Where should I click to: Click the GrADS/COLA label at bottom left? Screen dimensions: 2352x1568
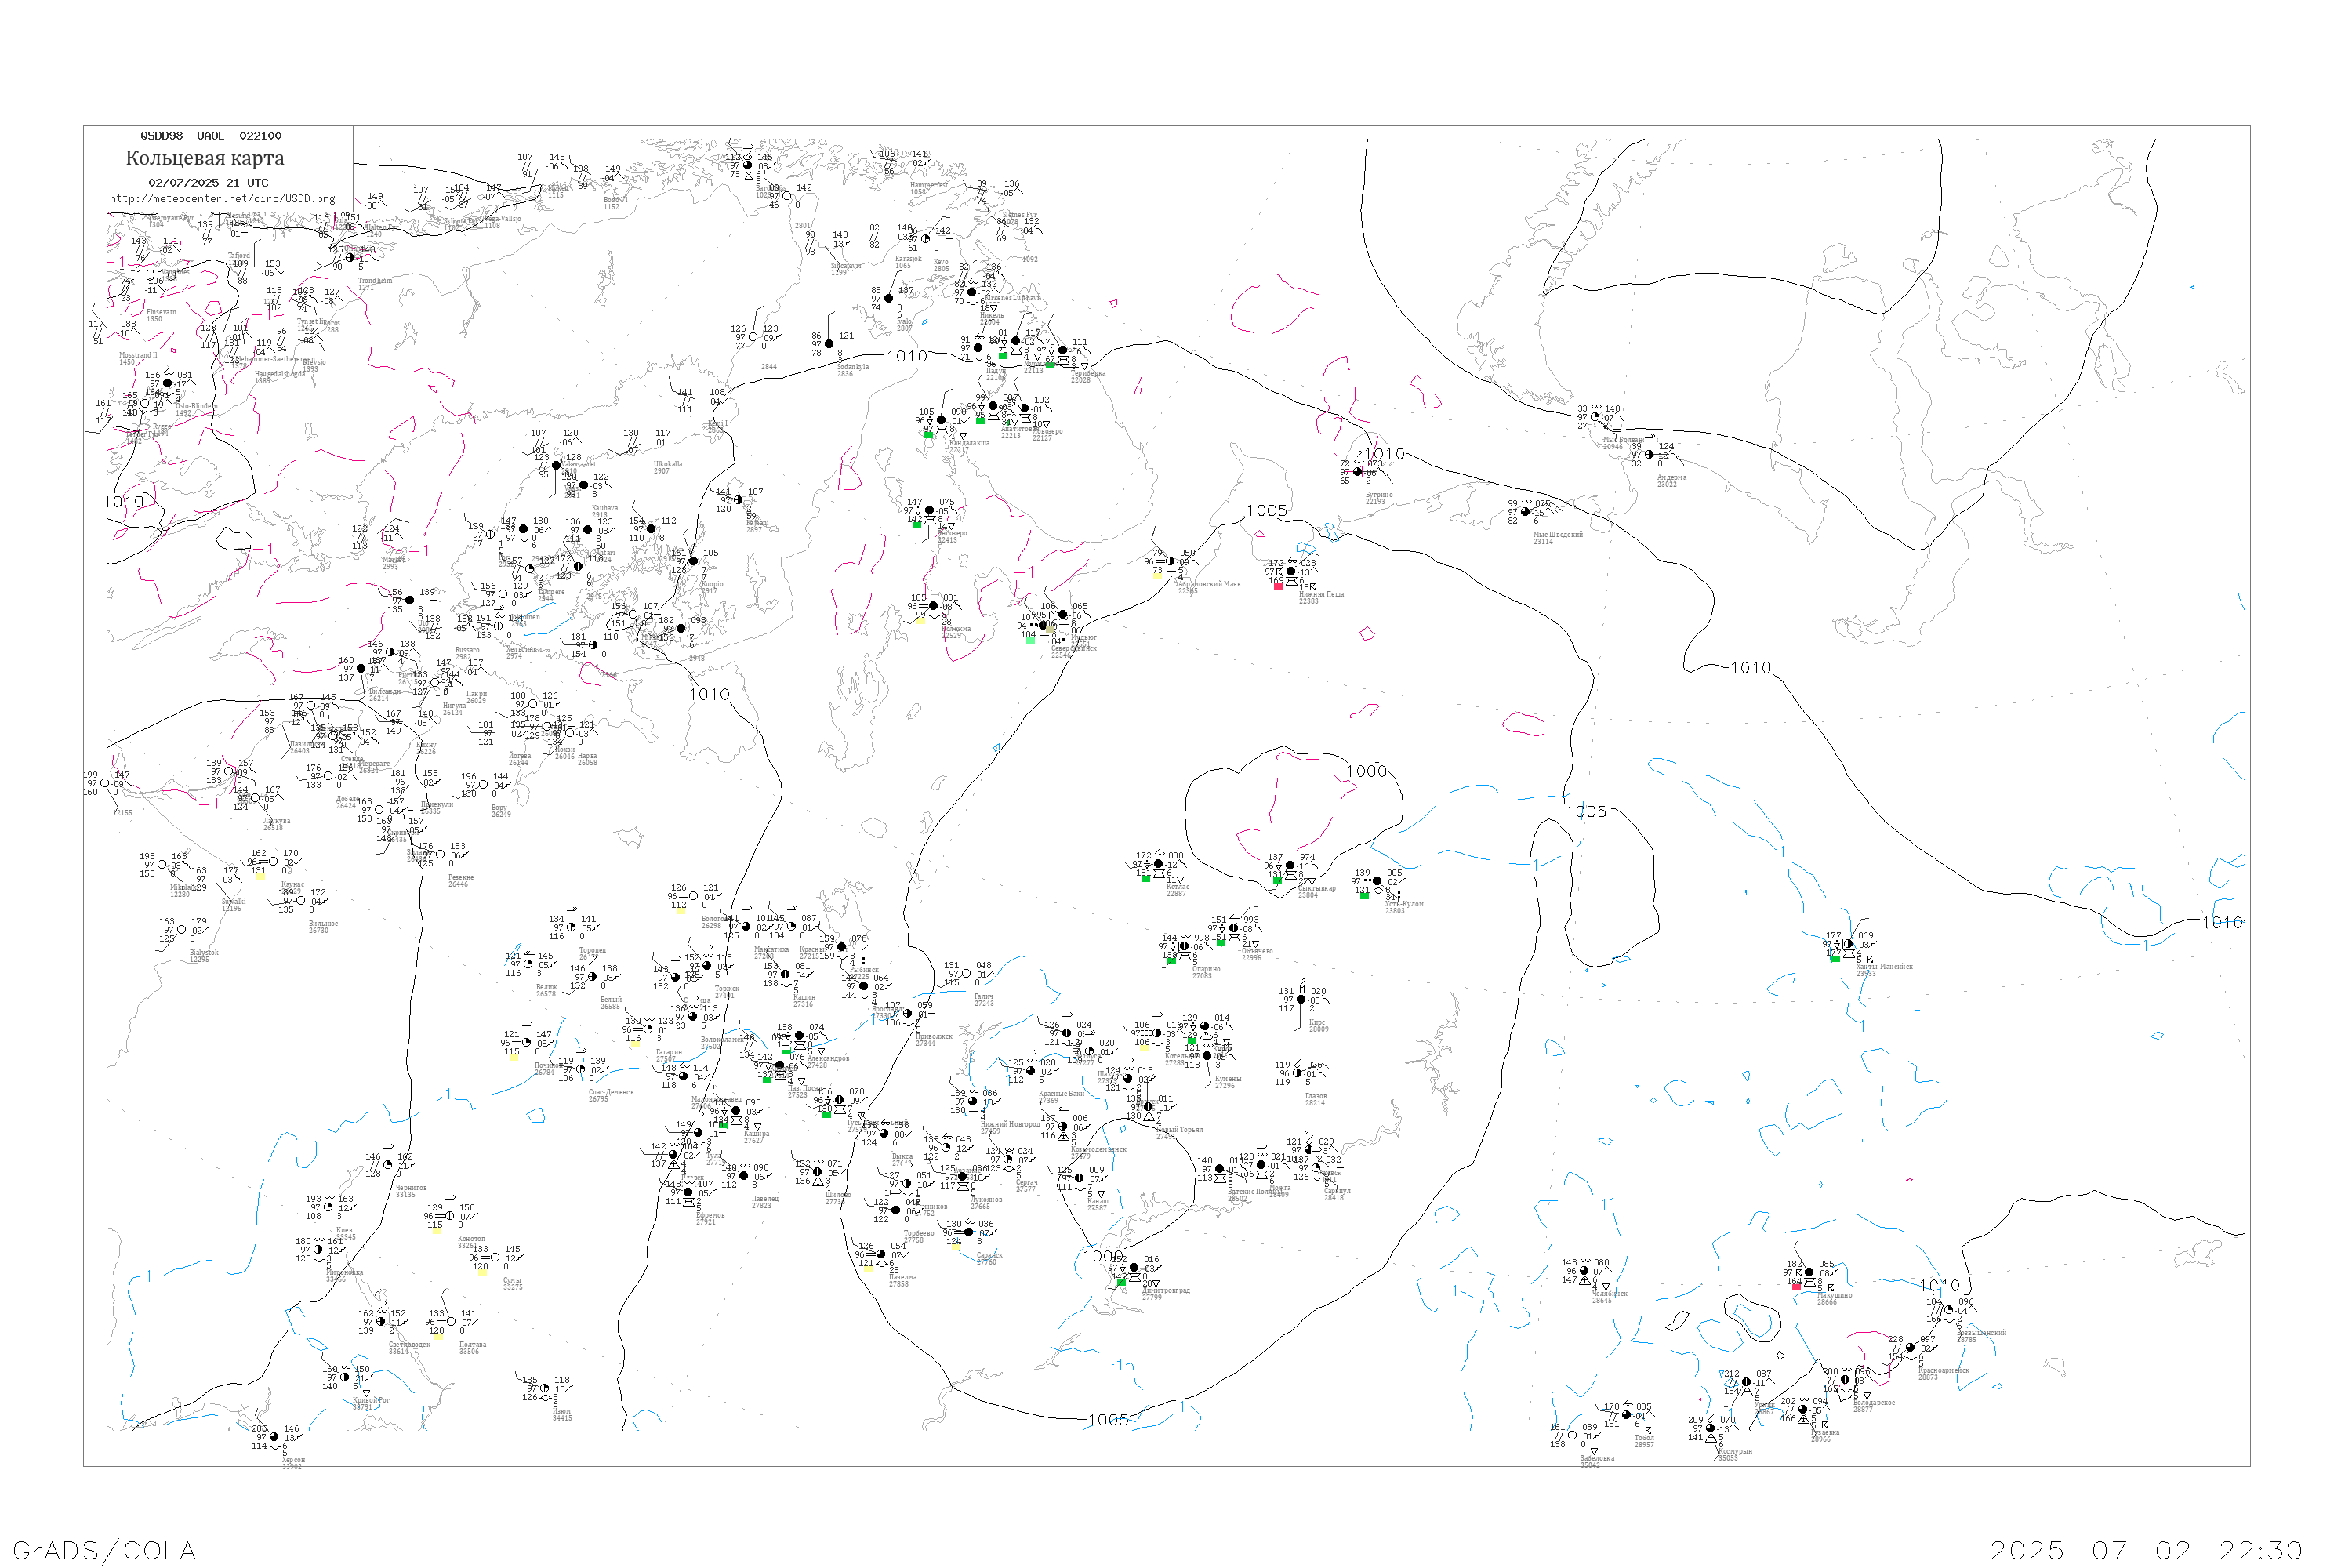(104, 1550)
